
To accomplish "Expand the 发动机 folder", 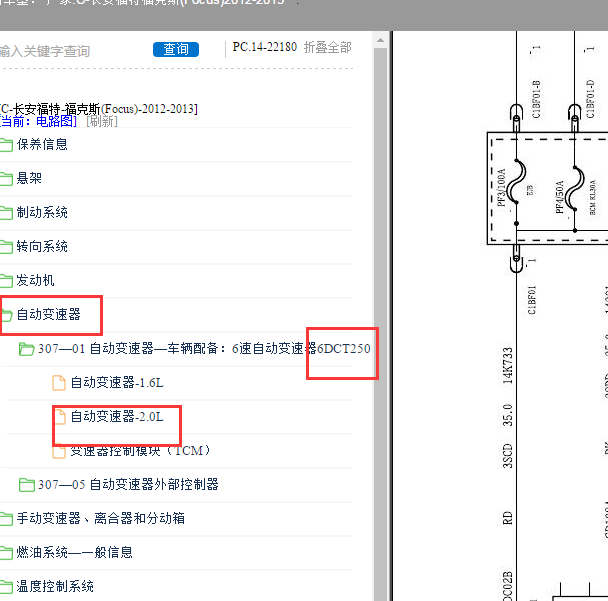I will 35,280.
